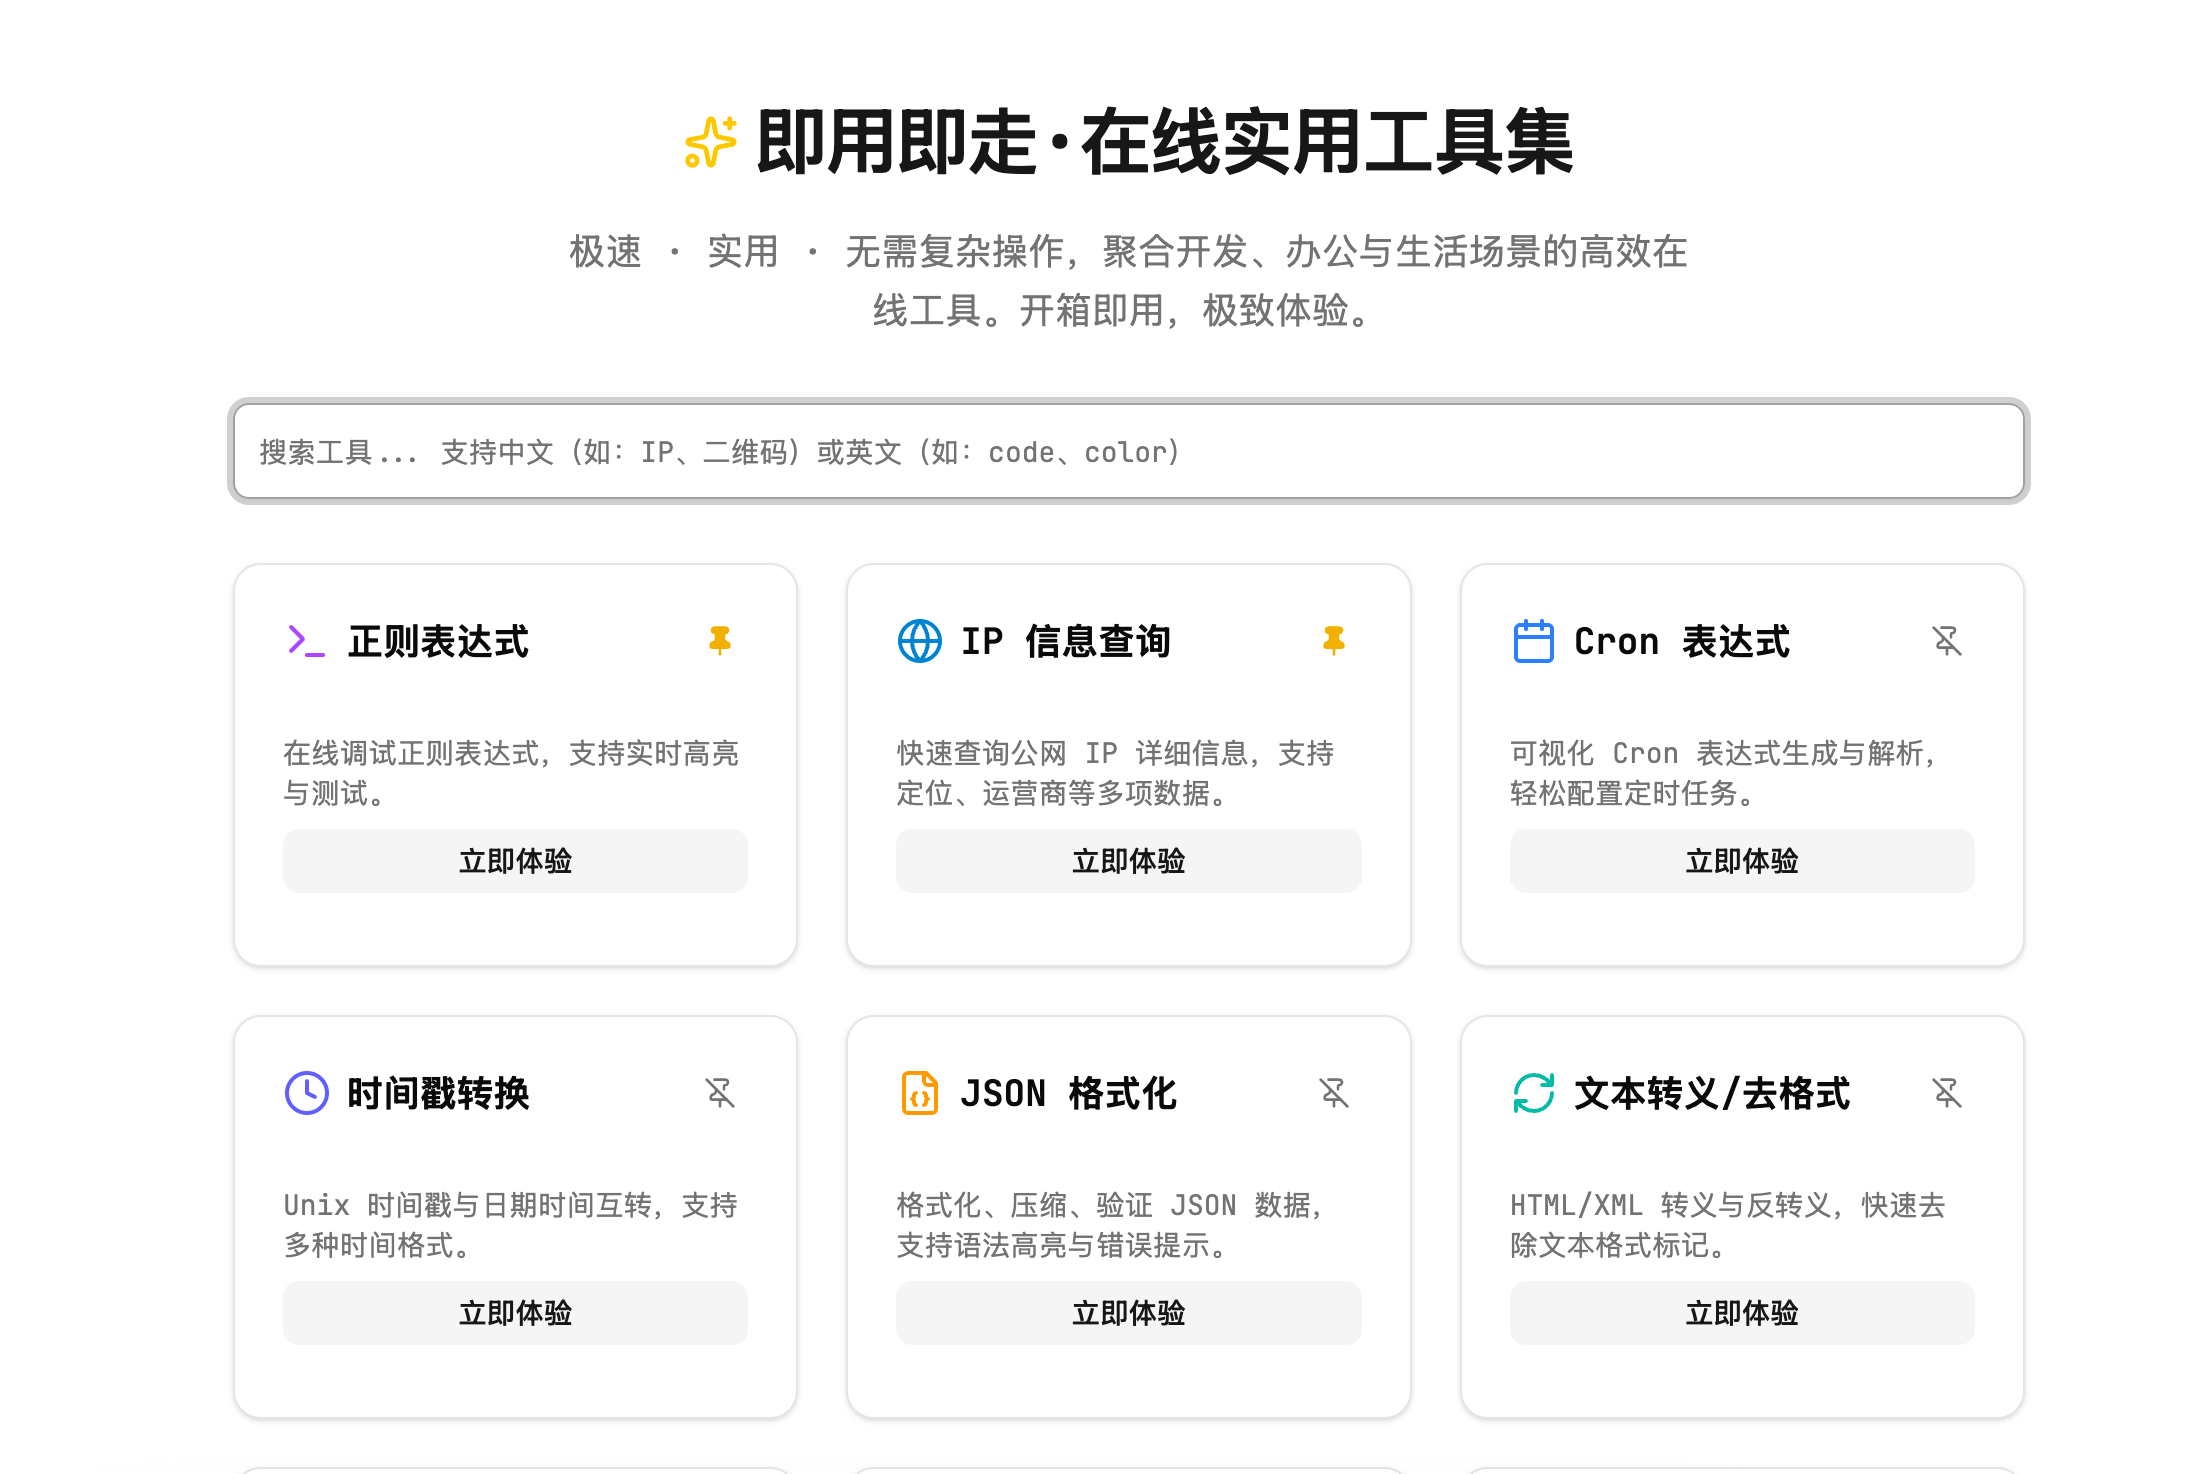This screenshot has width=2192, height=1474.
Task: Click the calendar icon on Cron 表达式 card
Action: pyautogui.click(x=1533, y=641)
